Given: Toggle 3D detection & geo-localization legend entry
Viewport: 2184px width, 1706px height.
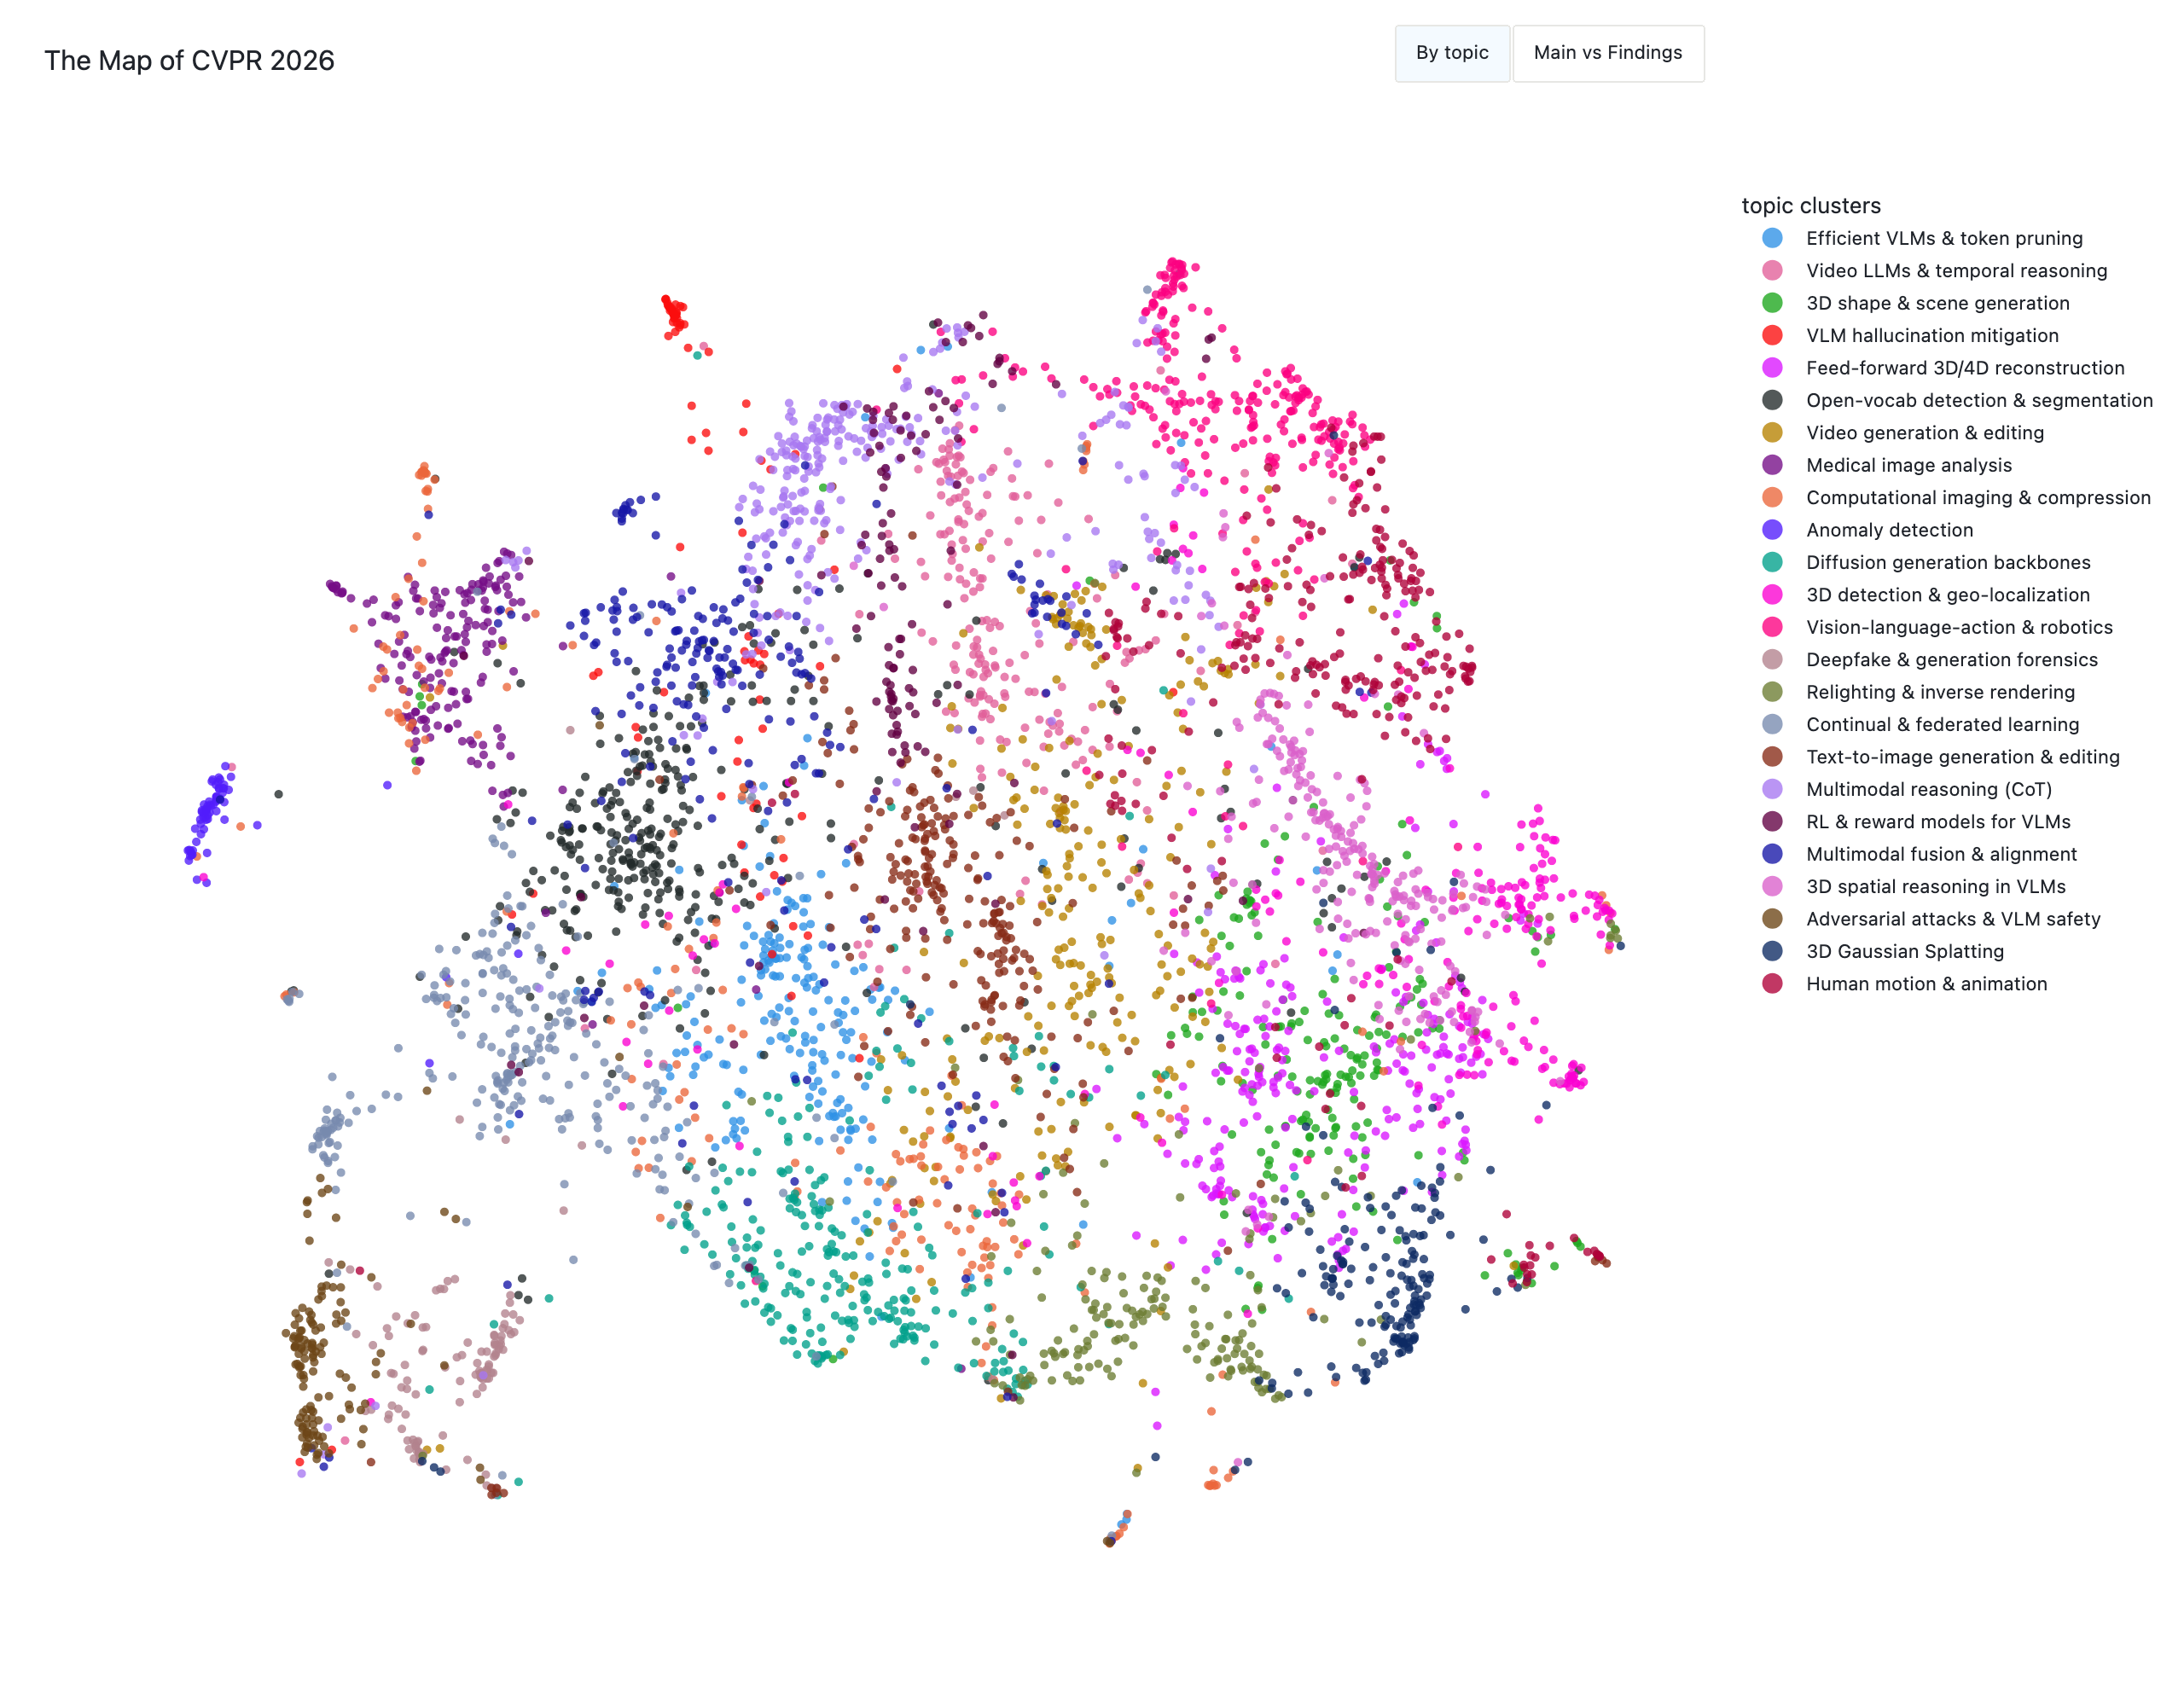Looking at the screenshot, I should (x=1926, y=595).
